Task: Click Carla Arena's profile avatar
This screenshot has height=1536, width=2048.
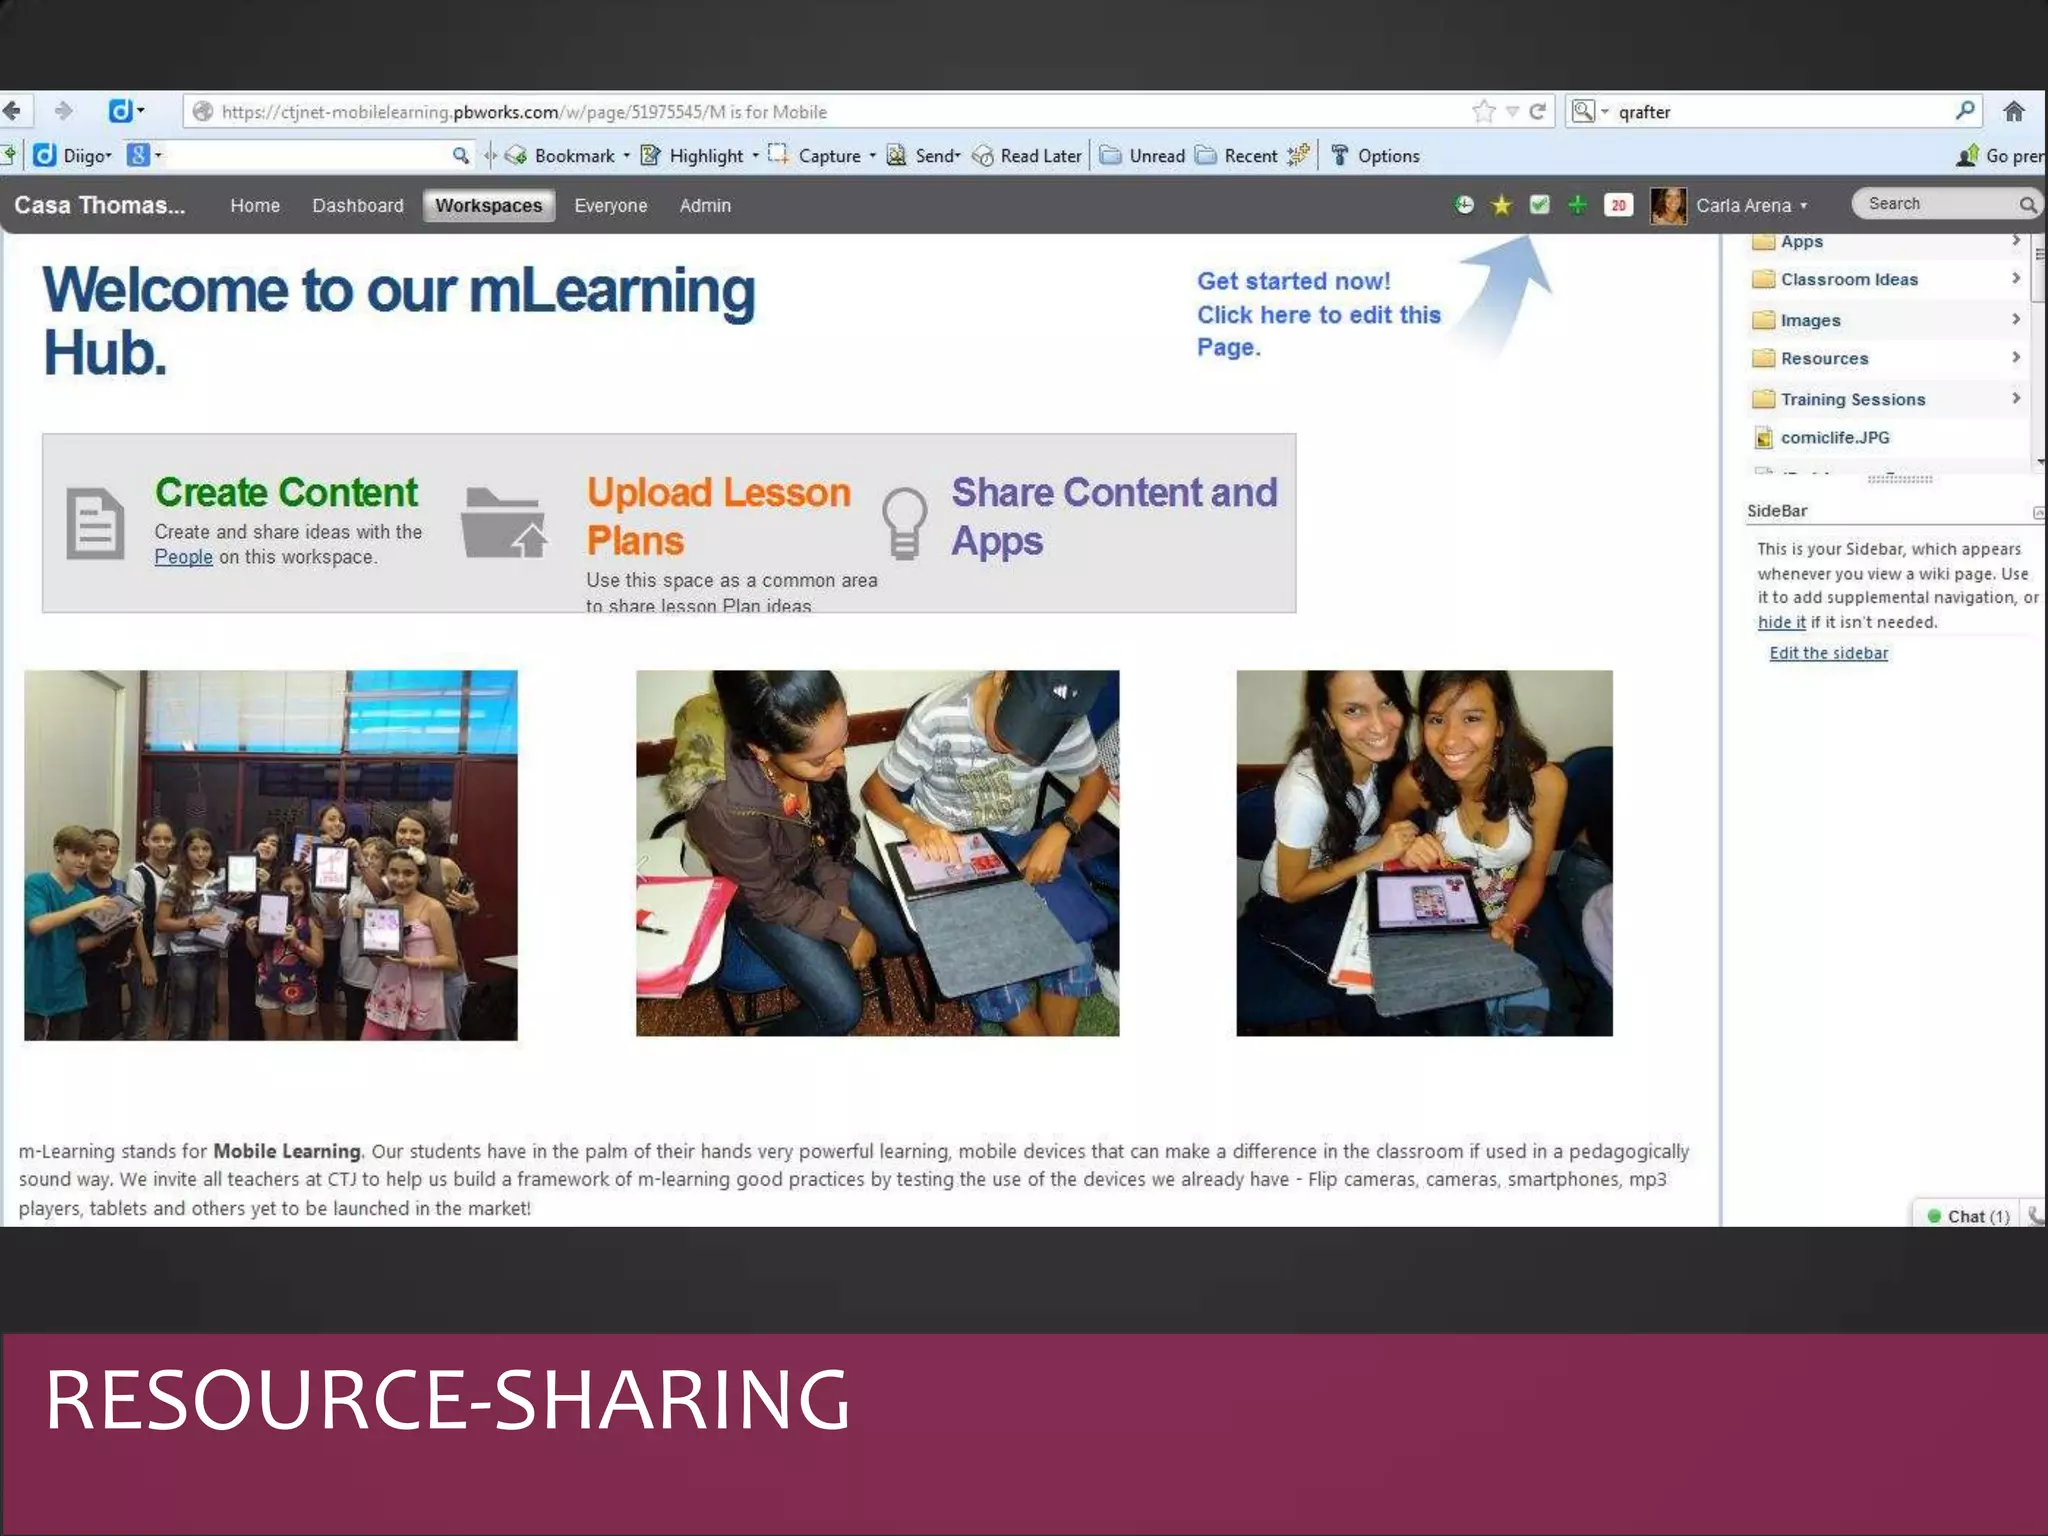Action: click(1668, 206)
